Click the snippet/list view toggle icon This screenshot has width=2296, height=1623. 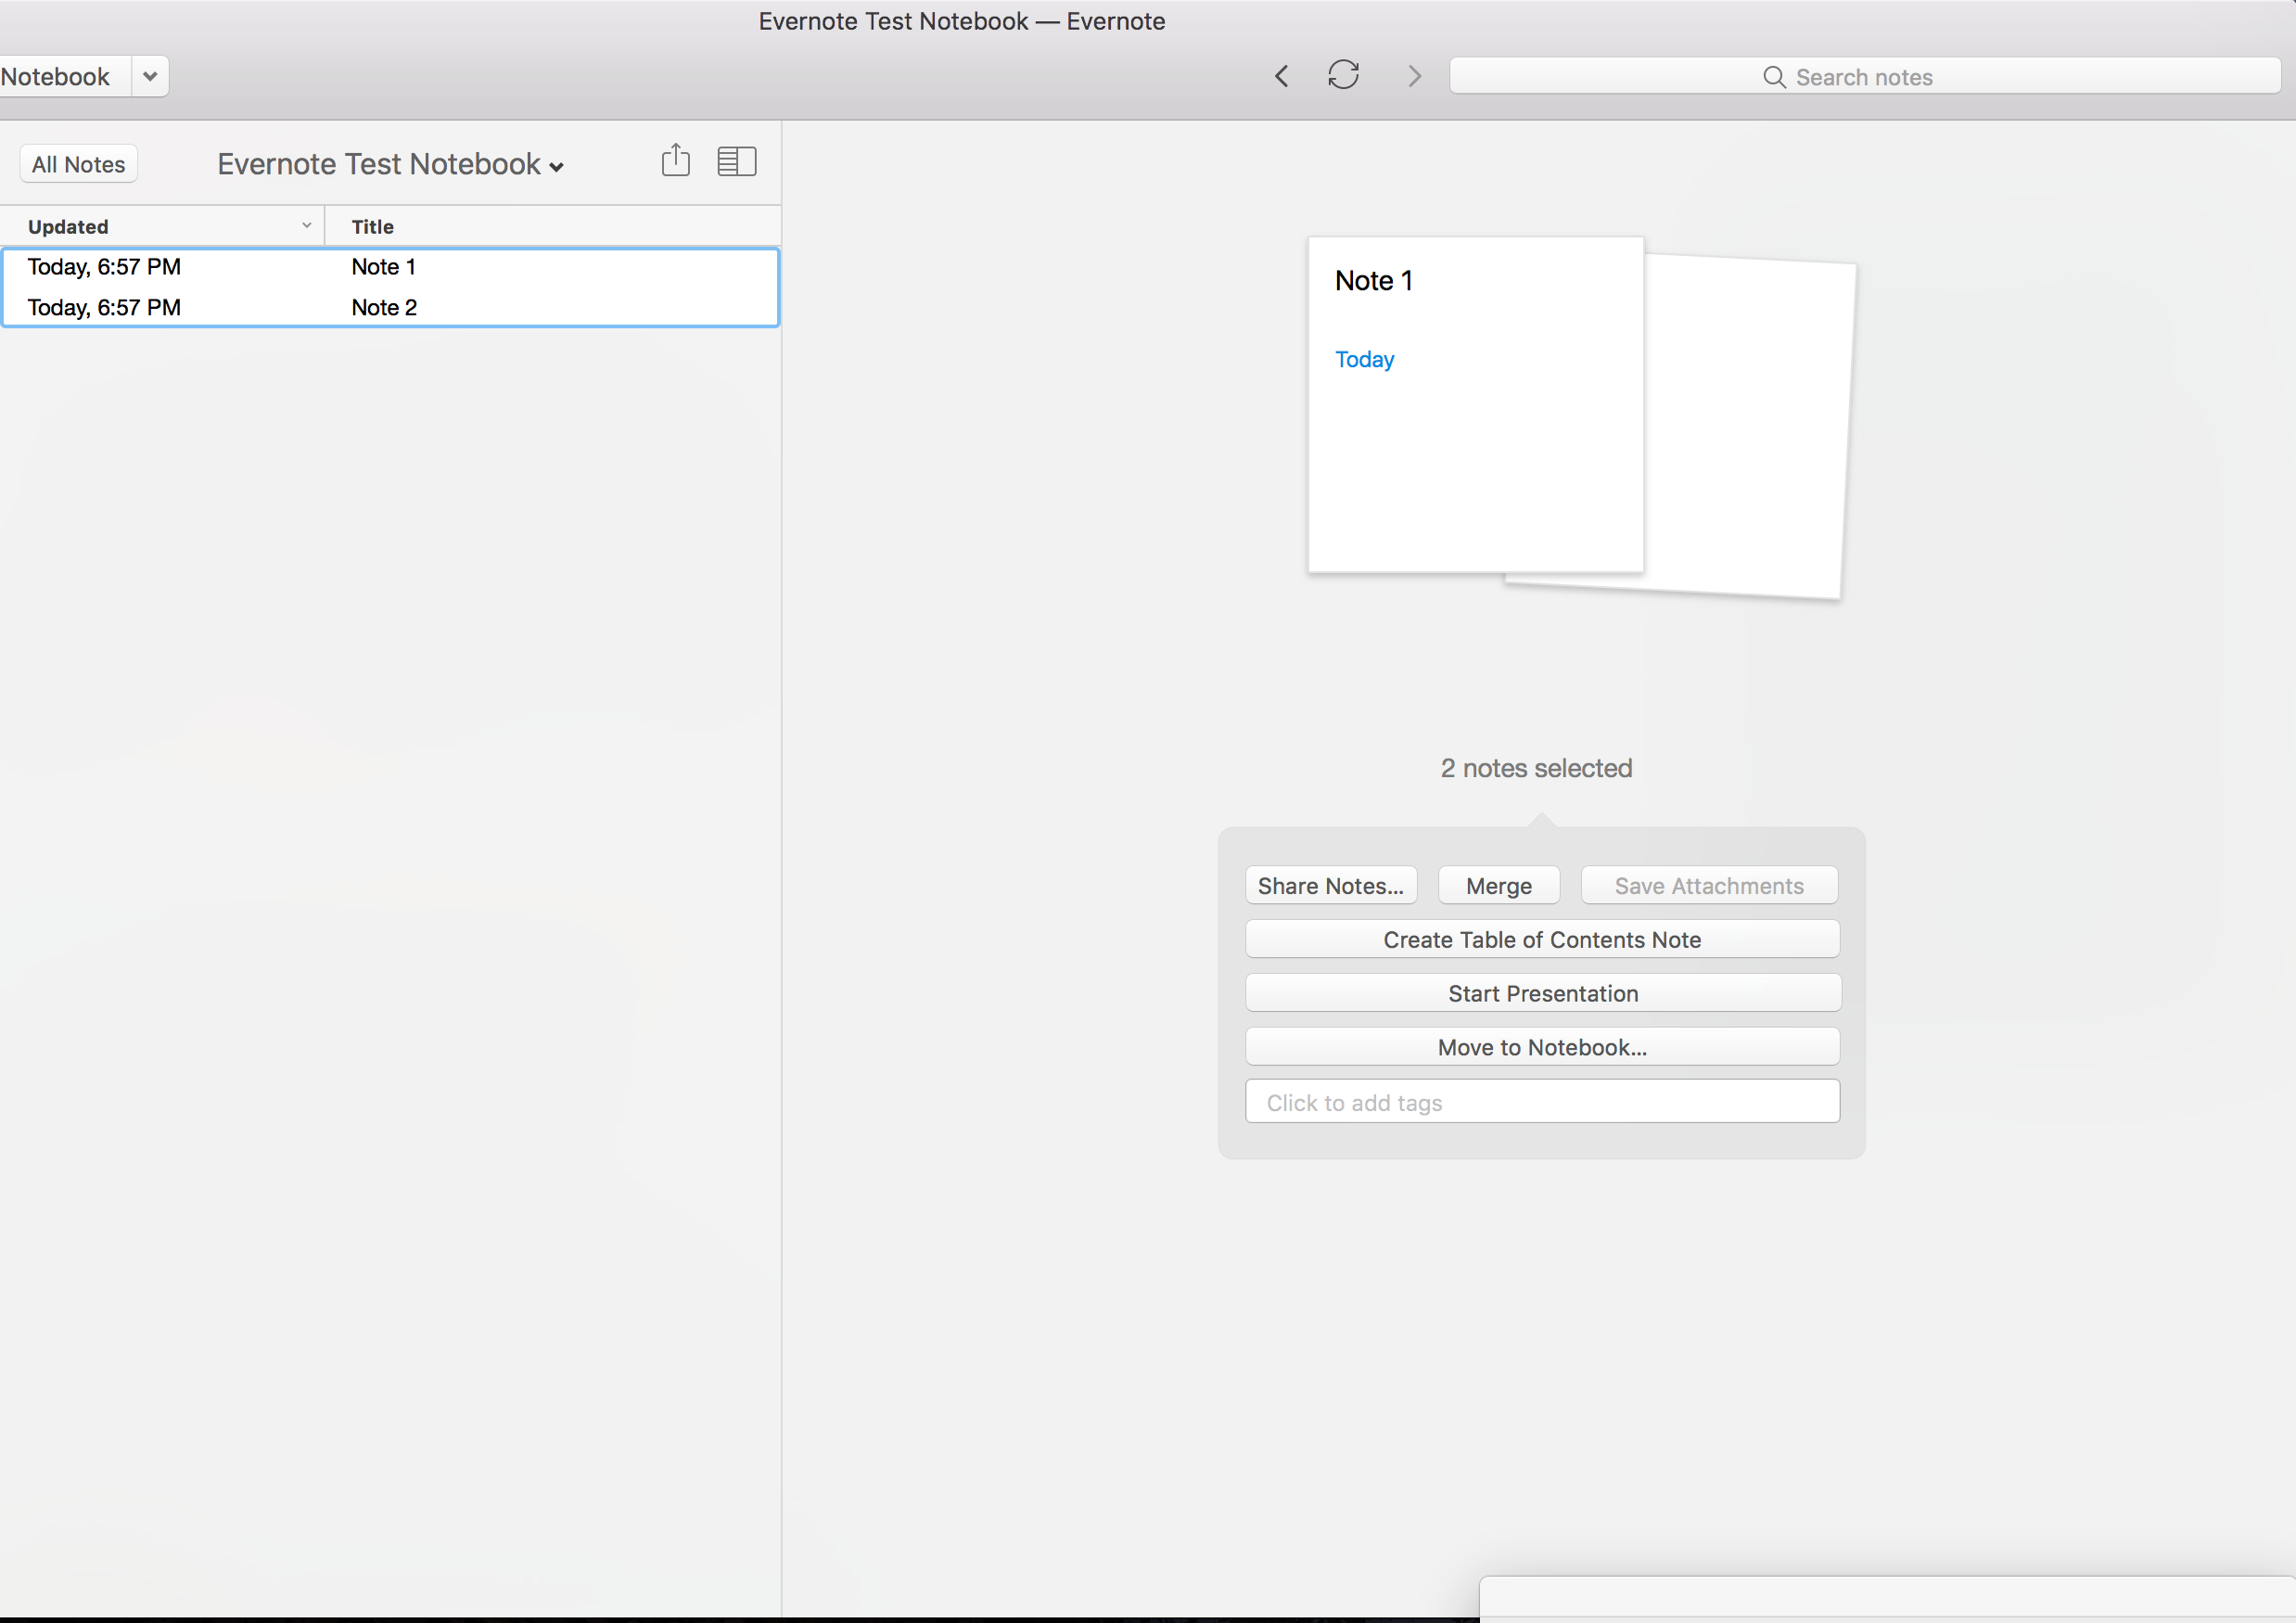(x=735, y=161)
